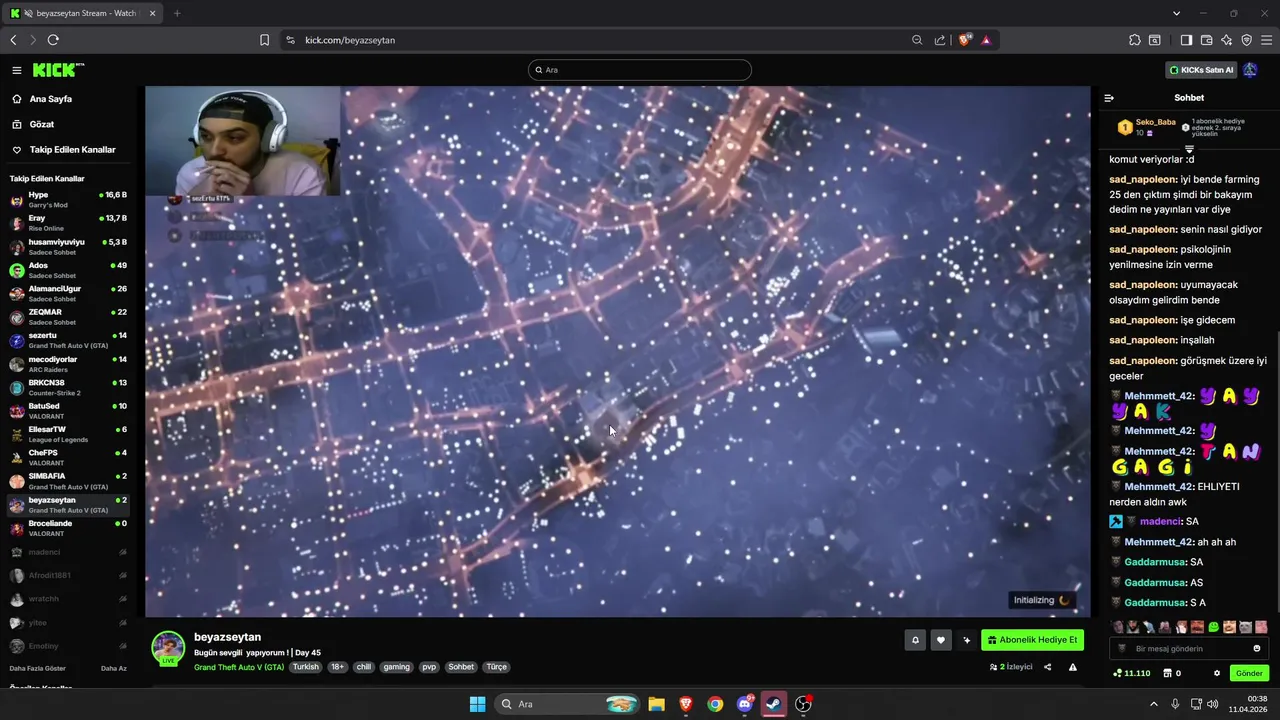
Task: Open BRKCN38 Counter-Strike 2 channel
Action: point(68,387)
